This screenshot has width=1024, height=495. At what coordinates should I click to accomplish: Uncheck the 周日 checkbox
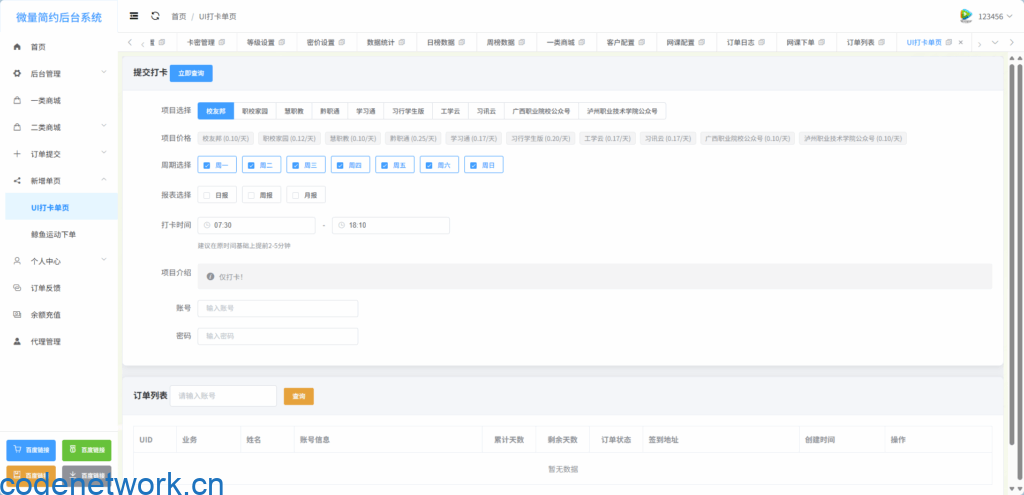pyautogui.click(x=474, y=165)
